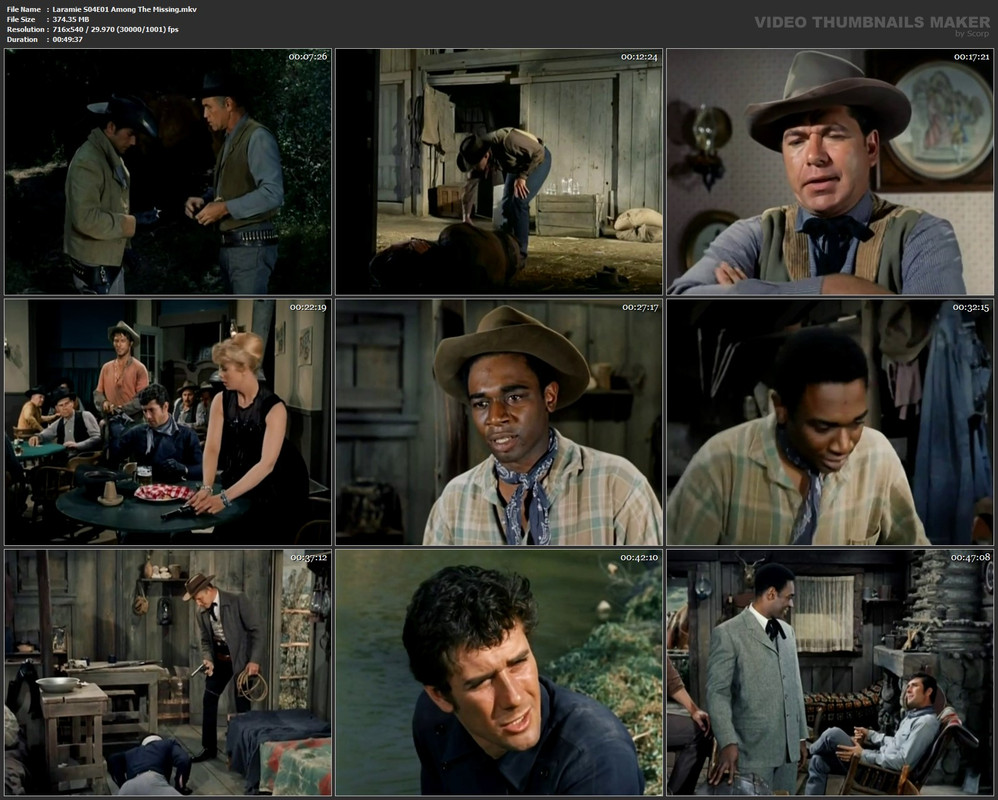
Task: Click the 'File Name' label
Action: (24, 10)
